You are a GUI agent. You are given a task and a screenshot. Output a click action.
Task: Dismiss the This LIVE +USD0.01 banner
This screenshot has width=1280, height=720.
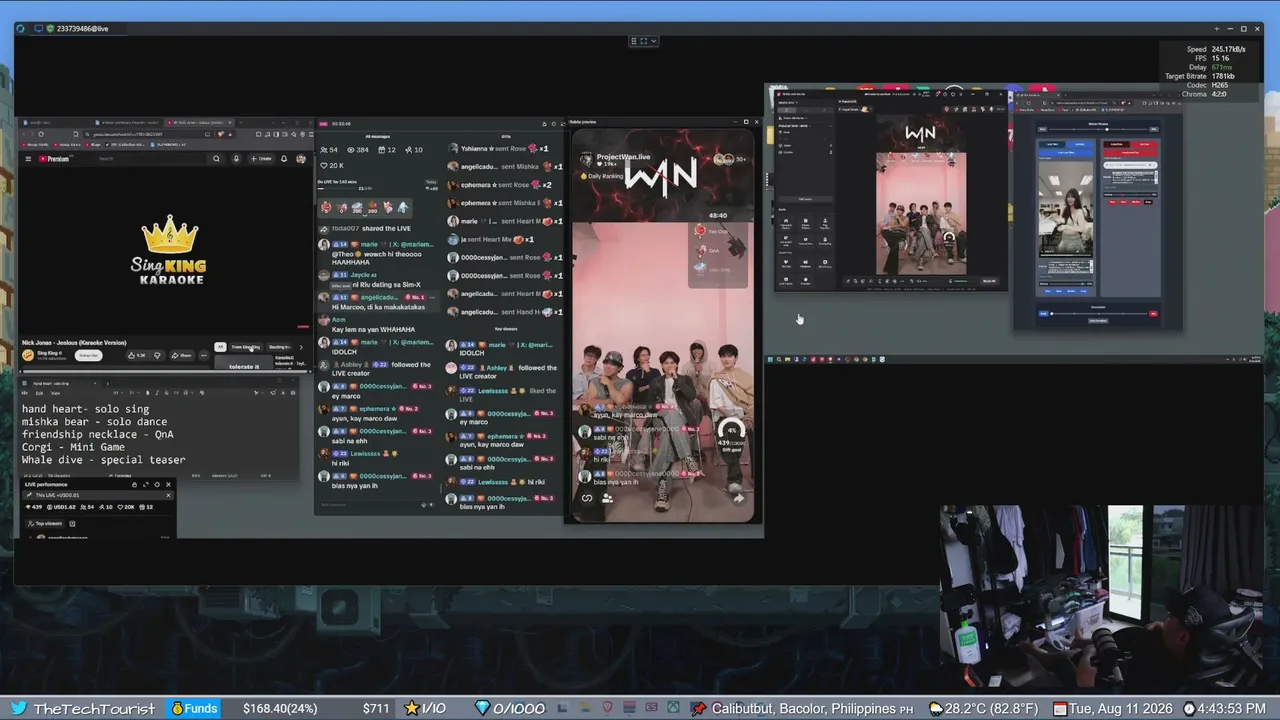pos(168,495)
